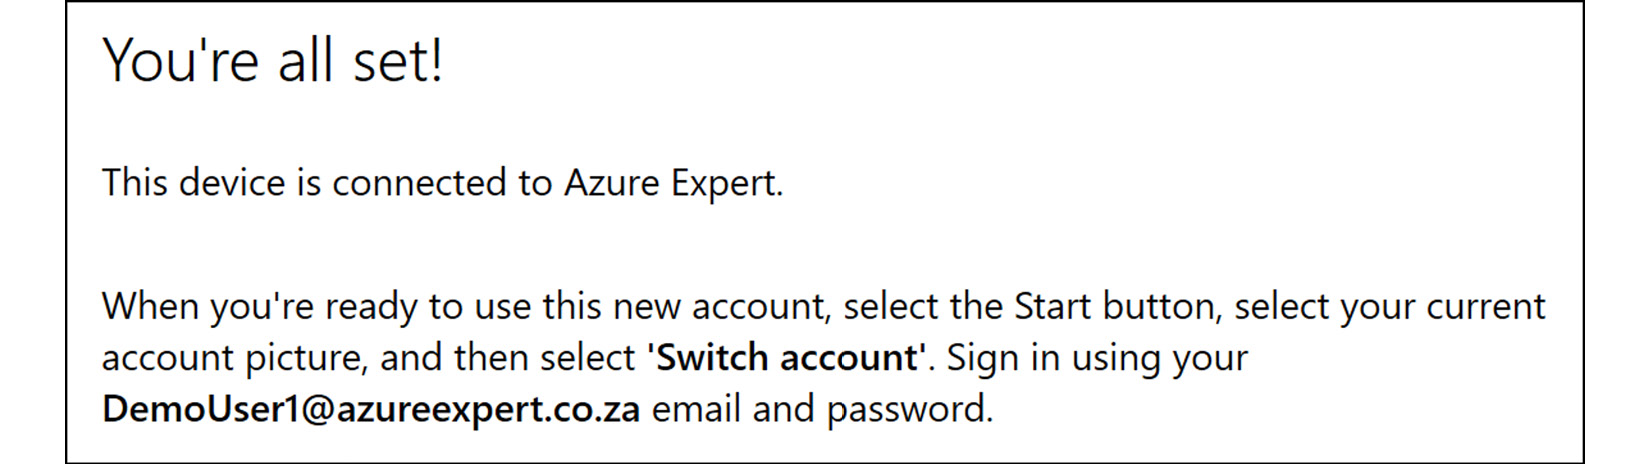Click the "You're all set!" heading
The image size is (1650, 464).
[x=272, y=60]
